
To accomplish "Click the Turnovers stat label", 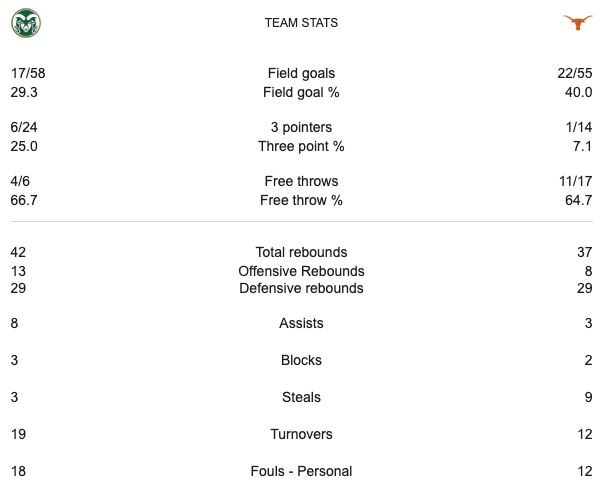I will tap(301, 434).
